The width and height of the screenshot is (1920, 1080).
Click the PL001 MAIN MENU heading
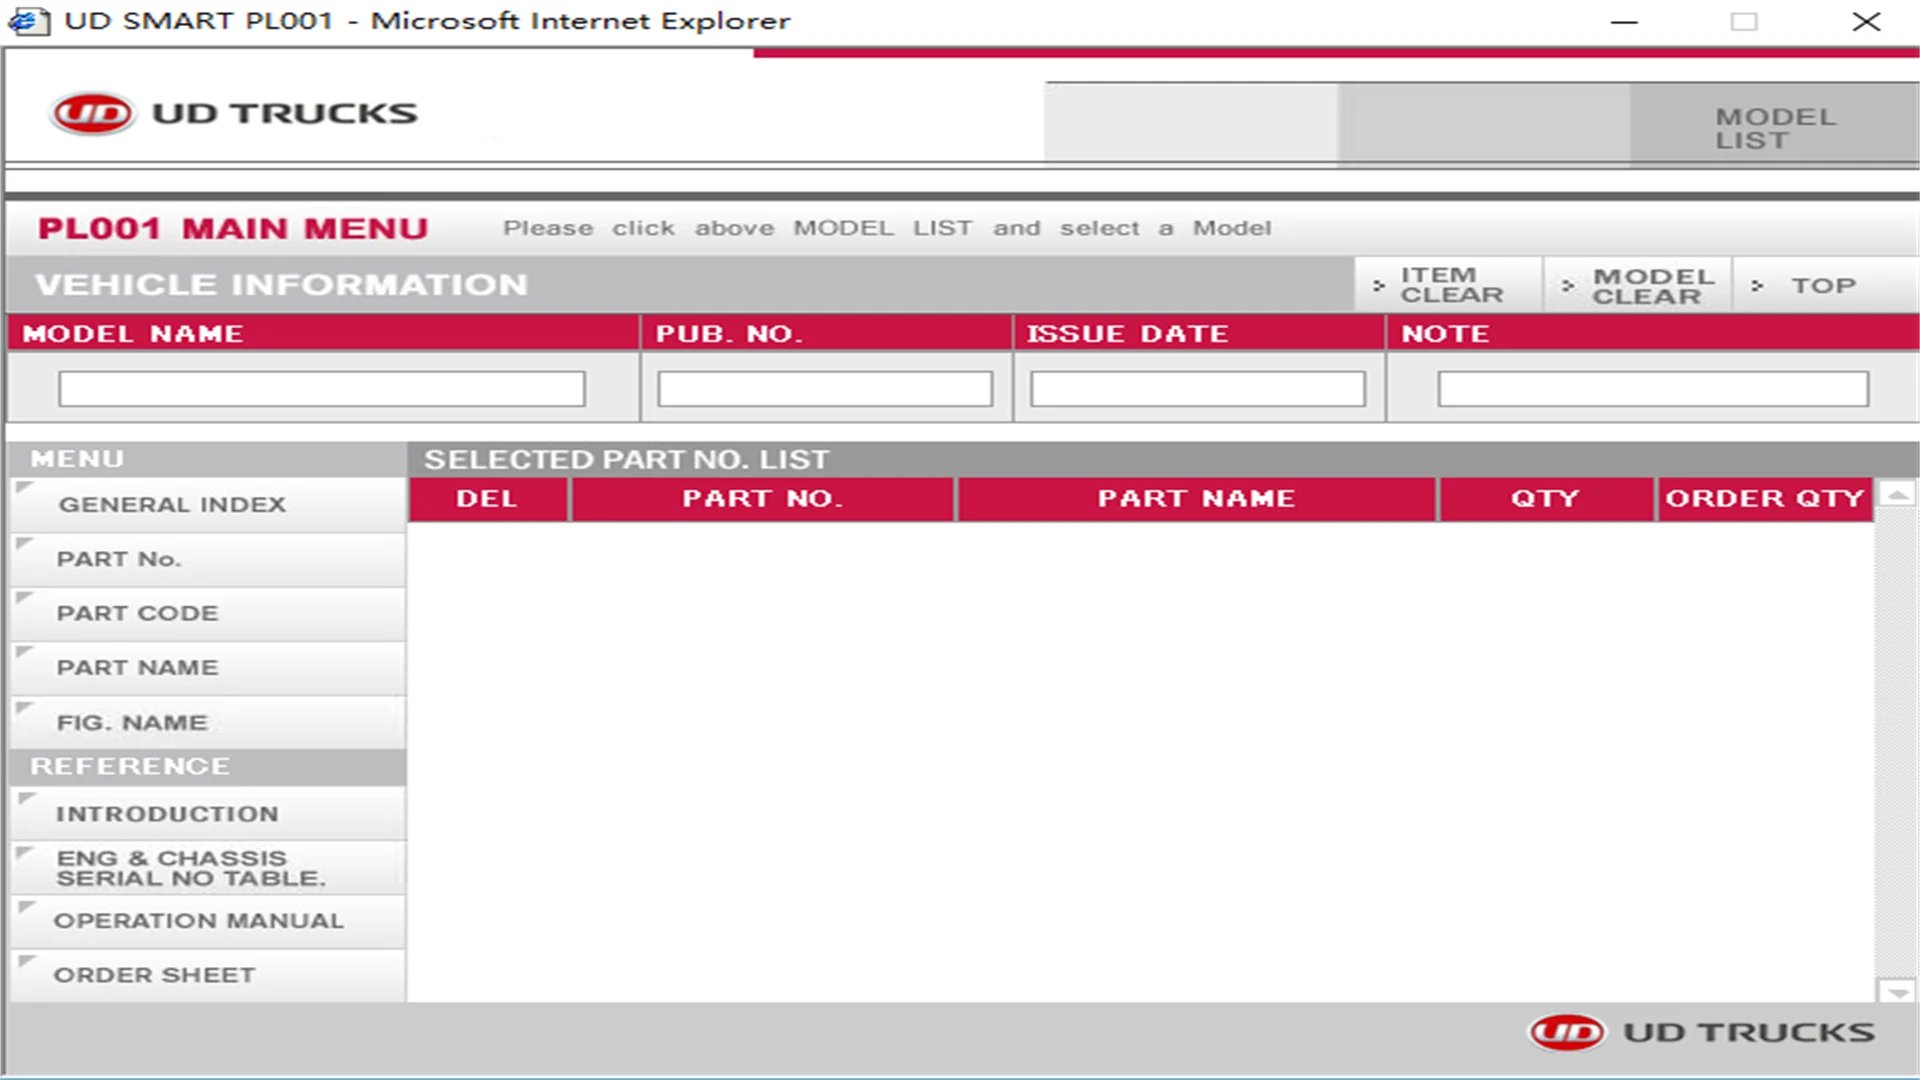(x=233, y=229)
